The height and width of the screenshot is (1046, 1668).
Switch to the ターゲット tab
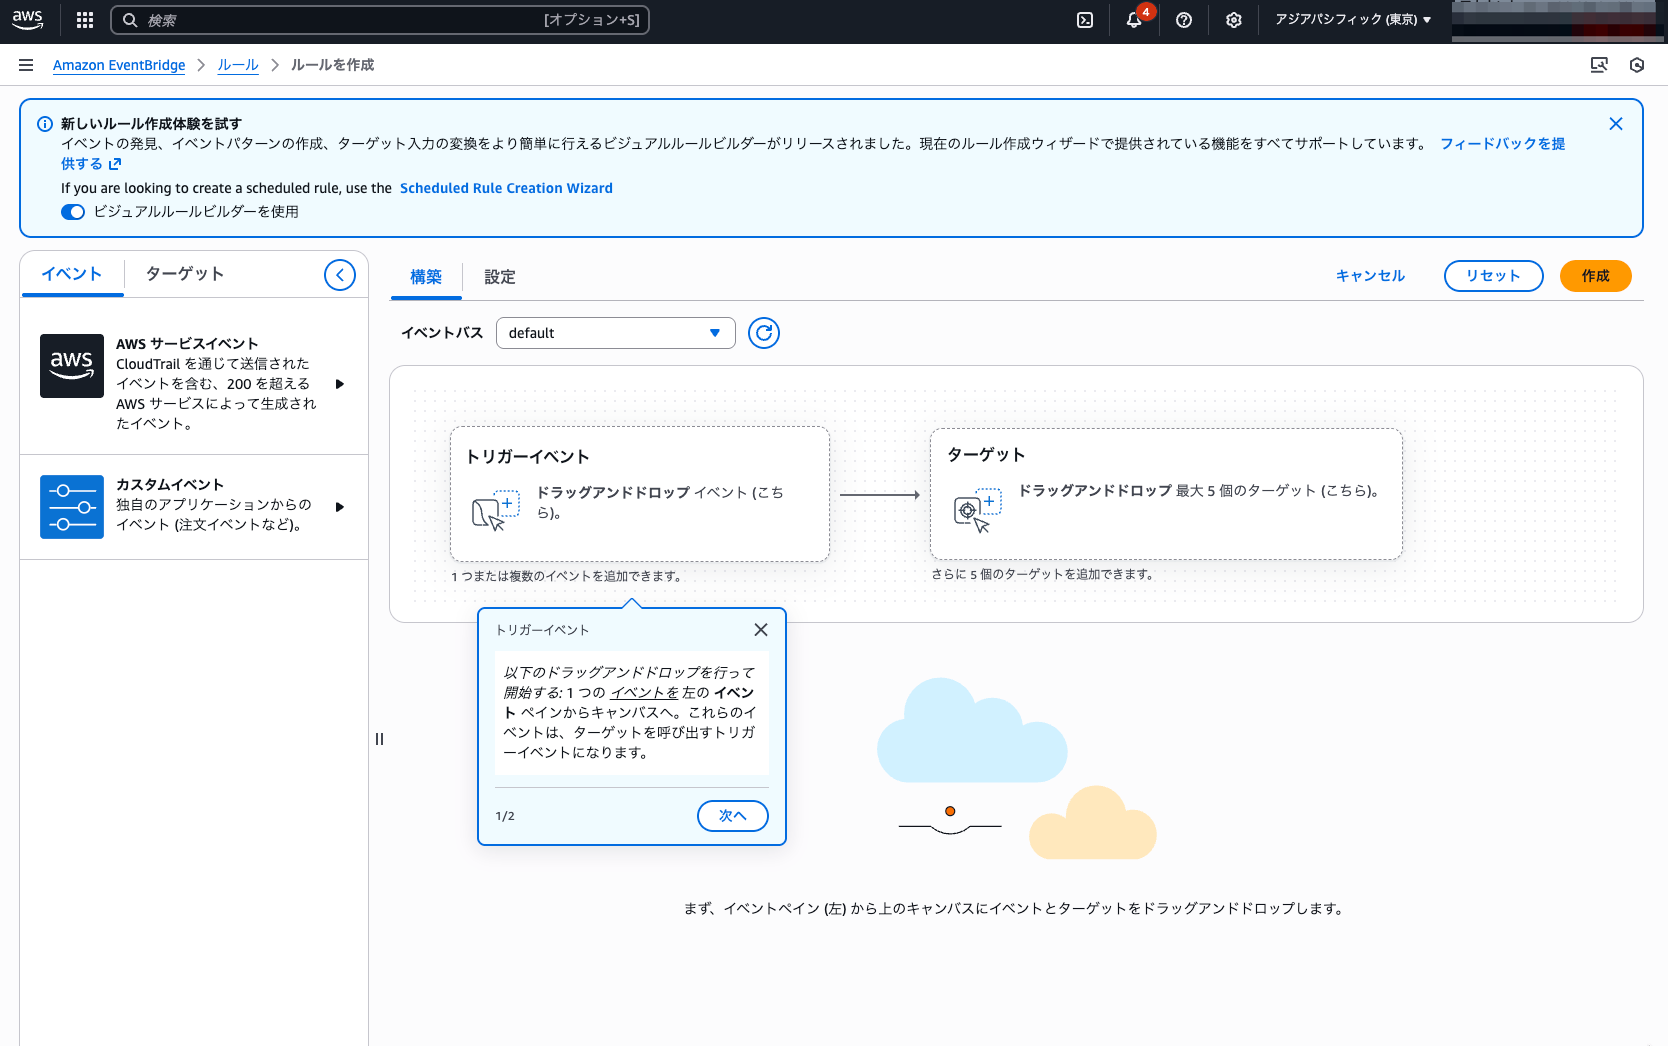pyautogui.click(x=185, y=274)
